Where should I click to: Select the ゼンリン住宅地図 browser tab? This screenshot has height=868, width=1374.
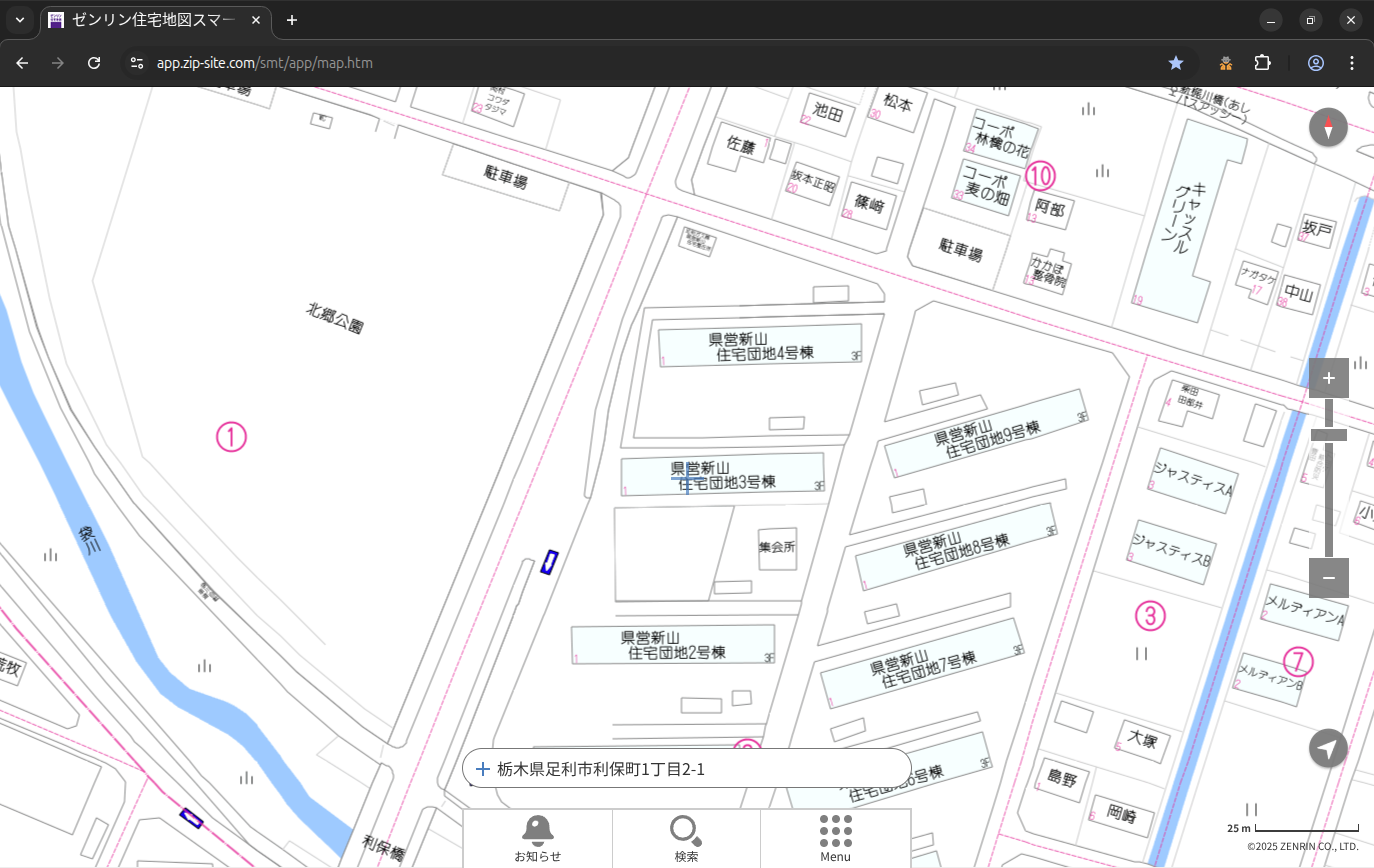150,20
